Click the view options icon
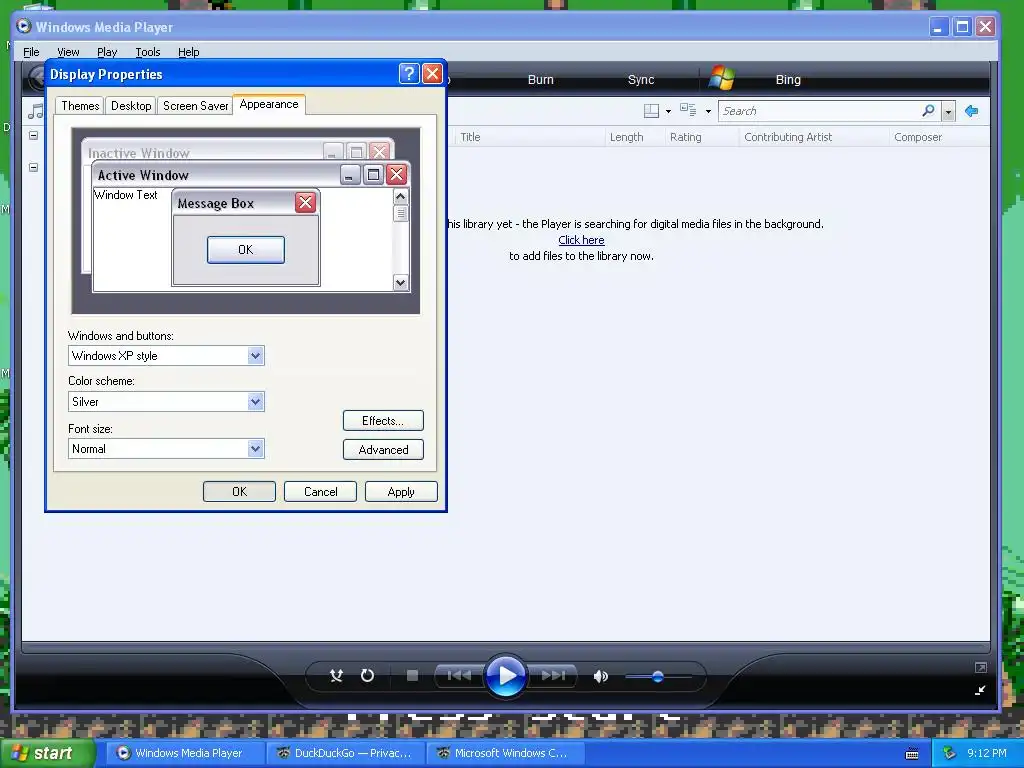The height and width of the screenshot is (768, 1024). (x=688, y=110)
